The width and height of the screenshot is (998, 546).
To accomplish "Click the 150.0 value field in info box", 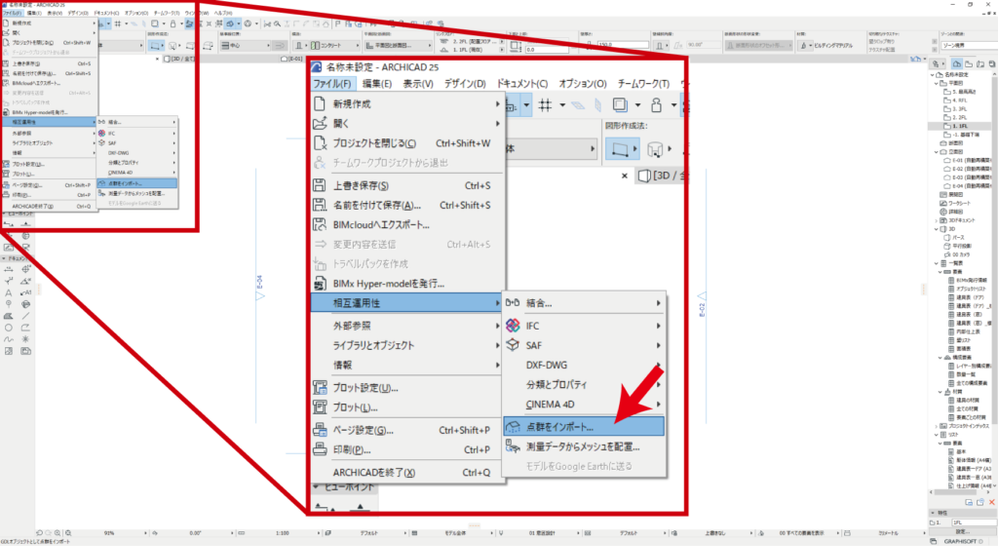I will 622,46.
